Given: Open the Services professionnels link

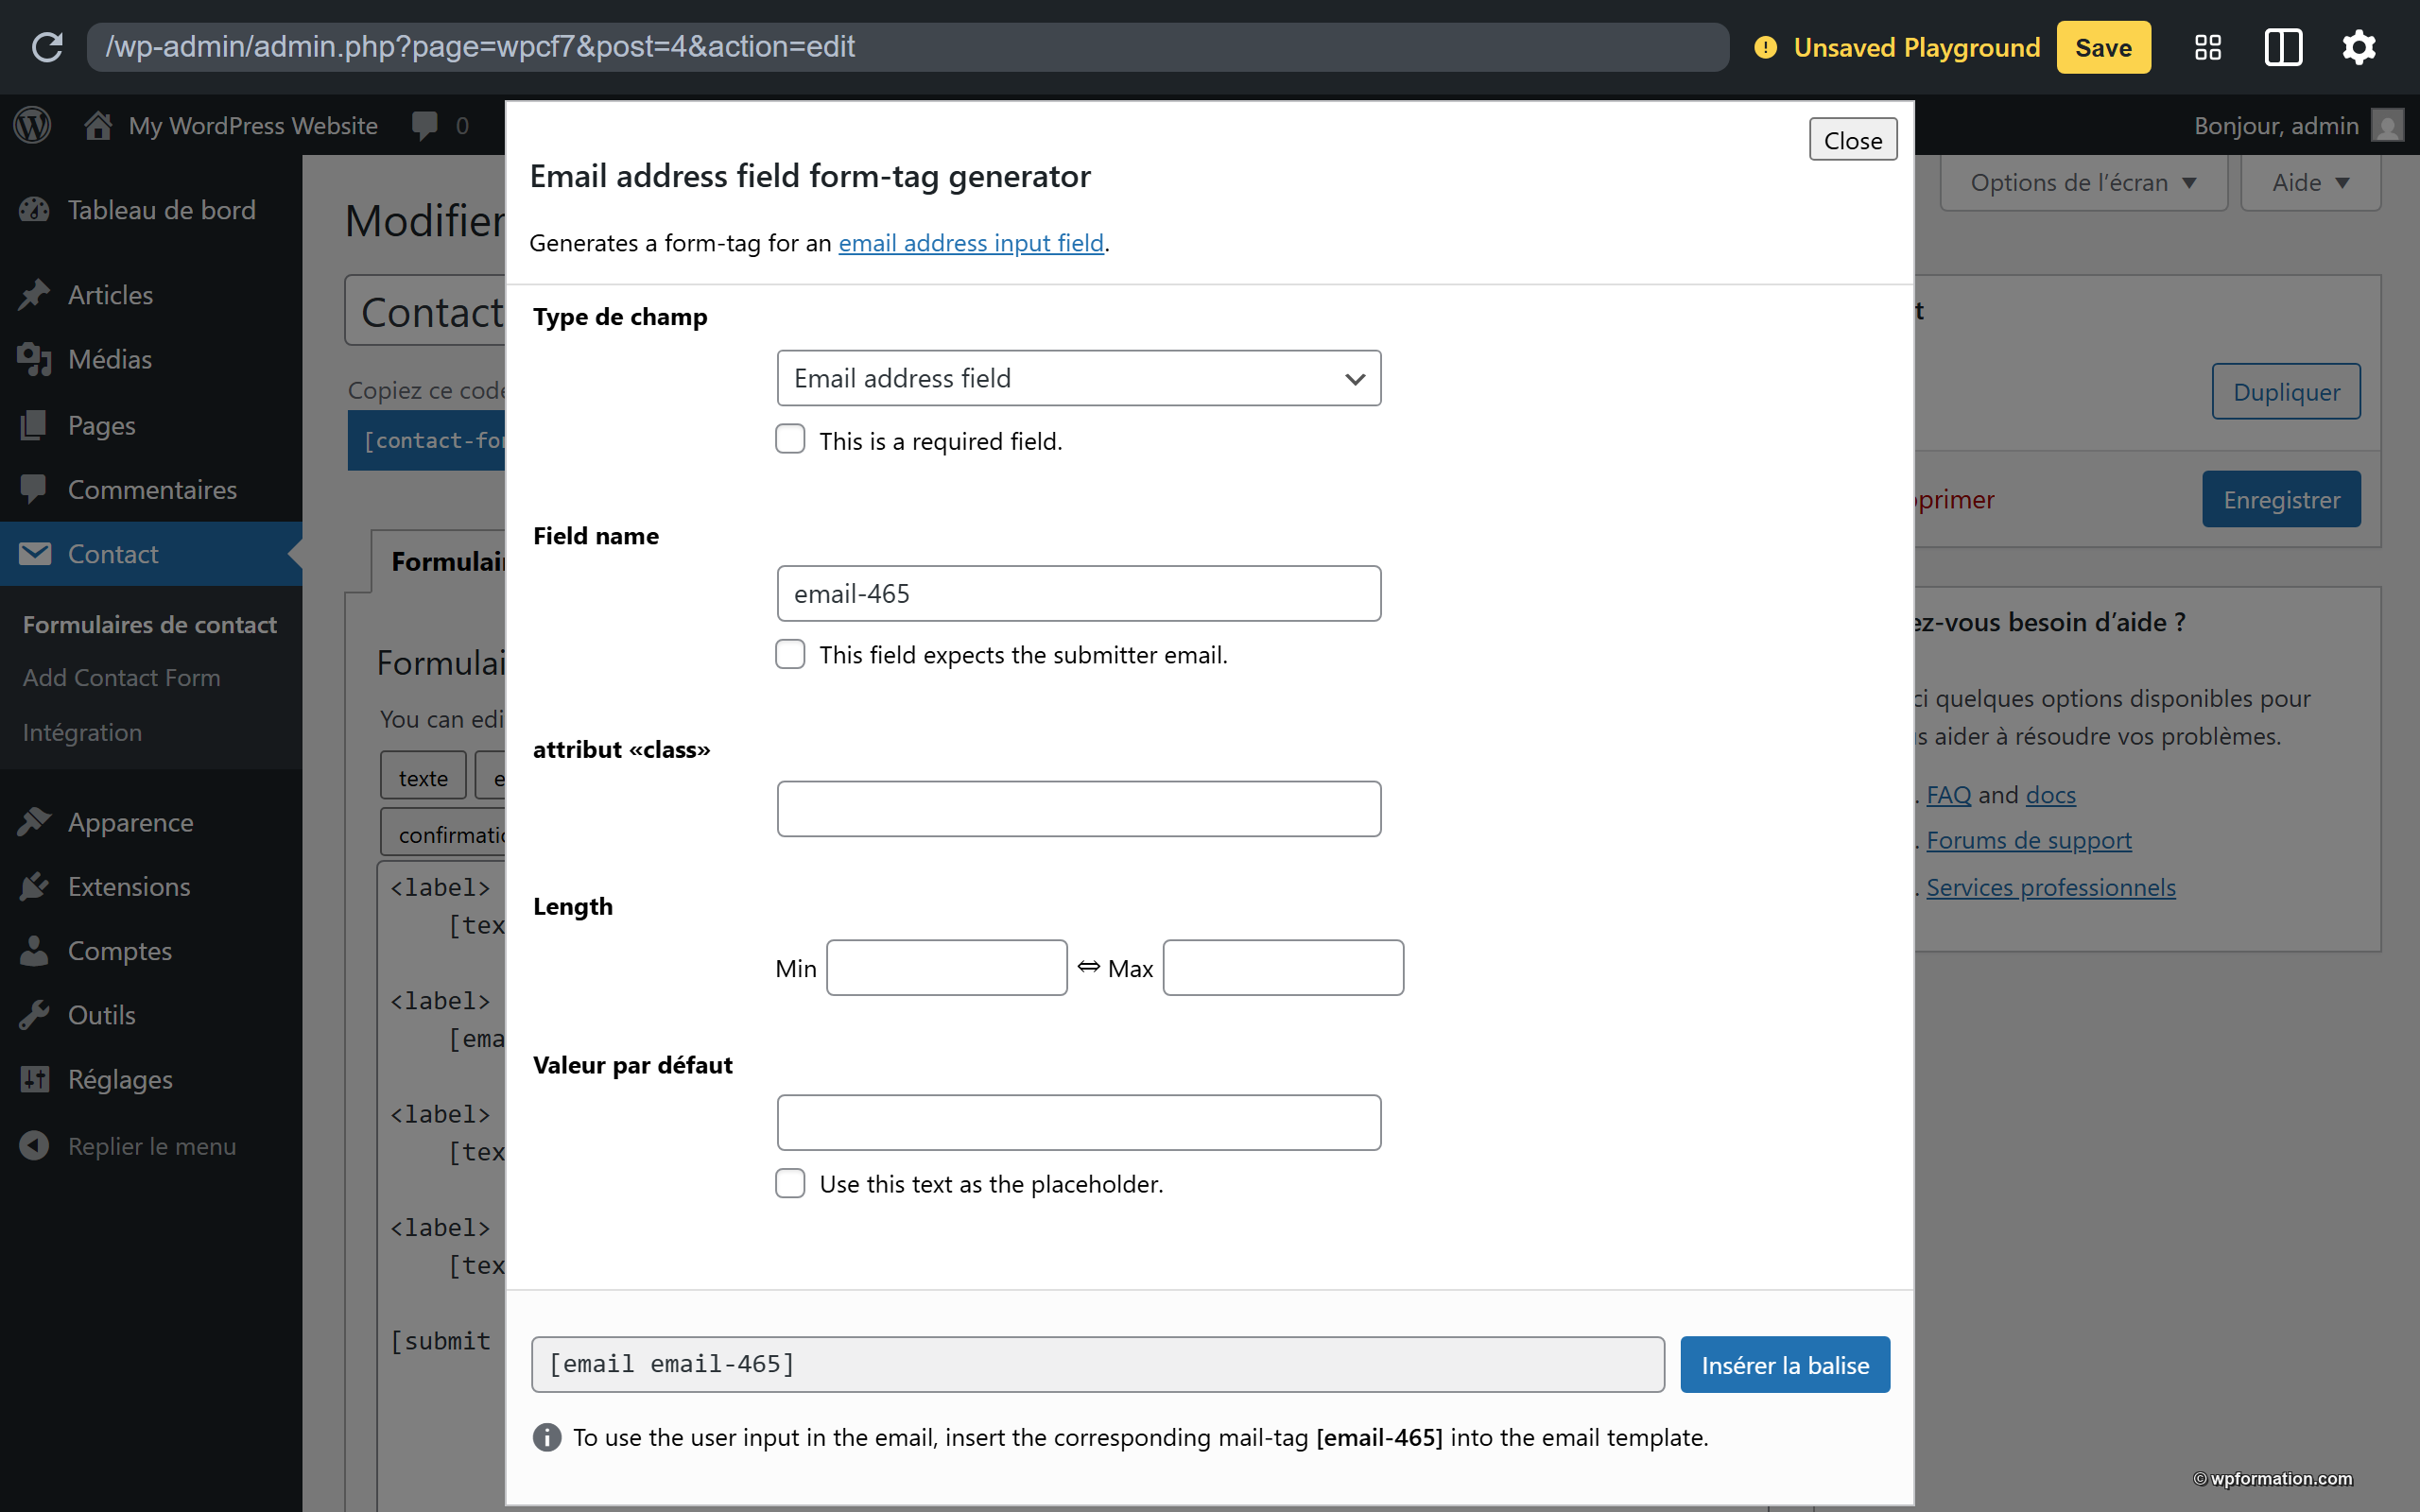Looking at the screenshot, I should (x=2051, y=887).
